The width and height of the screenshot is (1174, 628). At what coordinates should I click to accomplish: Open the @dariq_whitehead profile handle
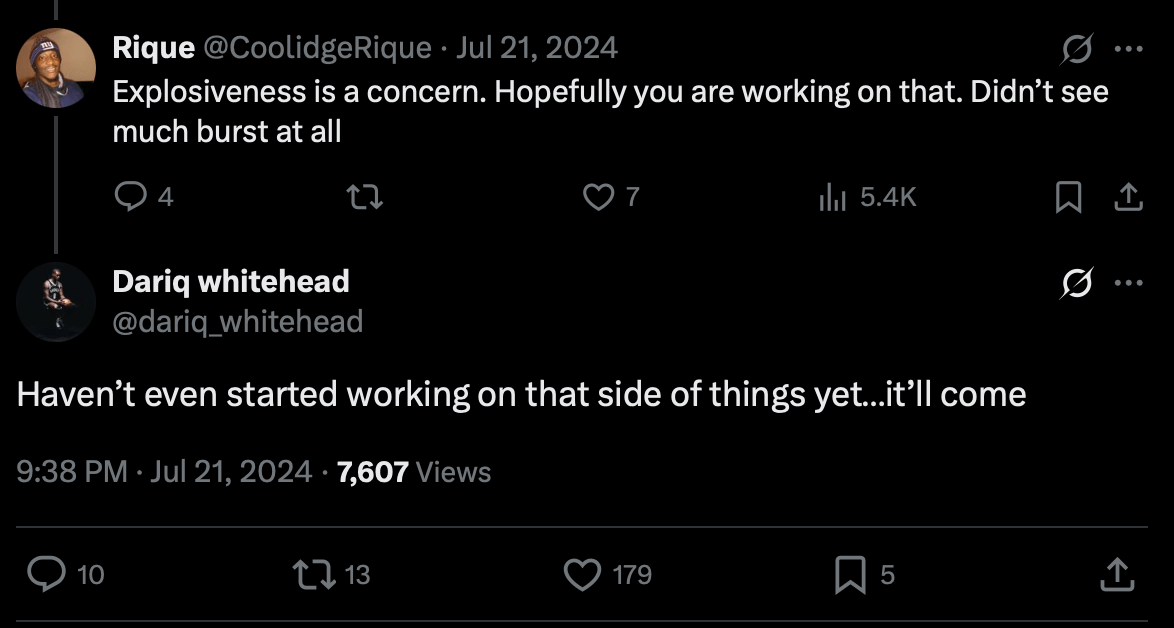pyautogui.click(x=237, y=321)
